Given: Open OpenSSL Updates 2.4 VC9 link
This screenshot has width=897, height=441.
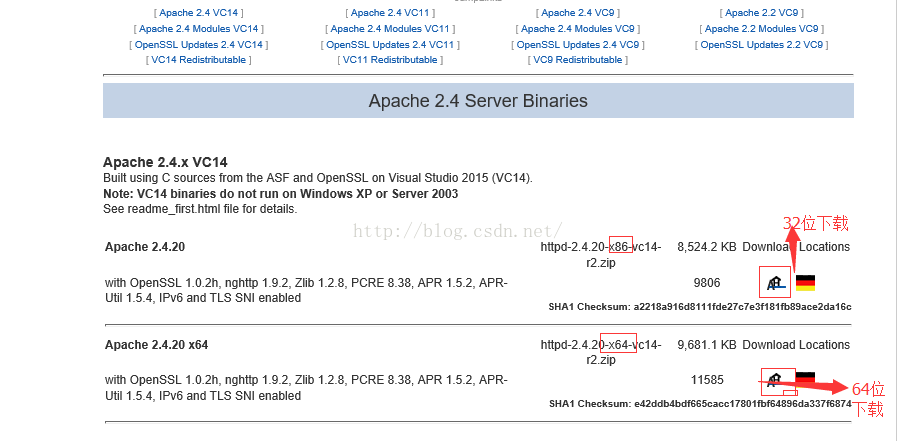Looking at the screenshot, I should [578, 45].
